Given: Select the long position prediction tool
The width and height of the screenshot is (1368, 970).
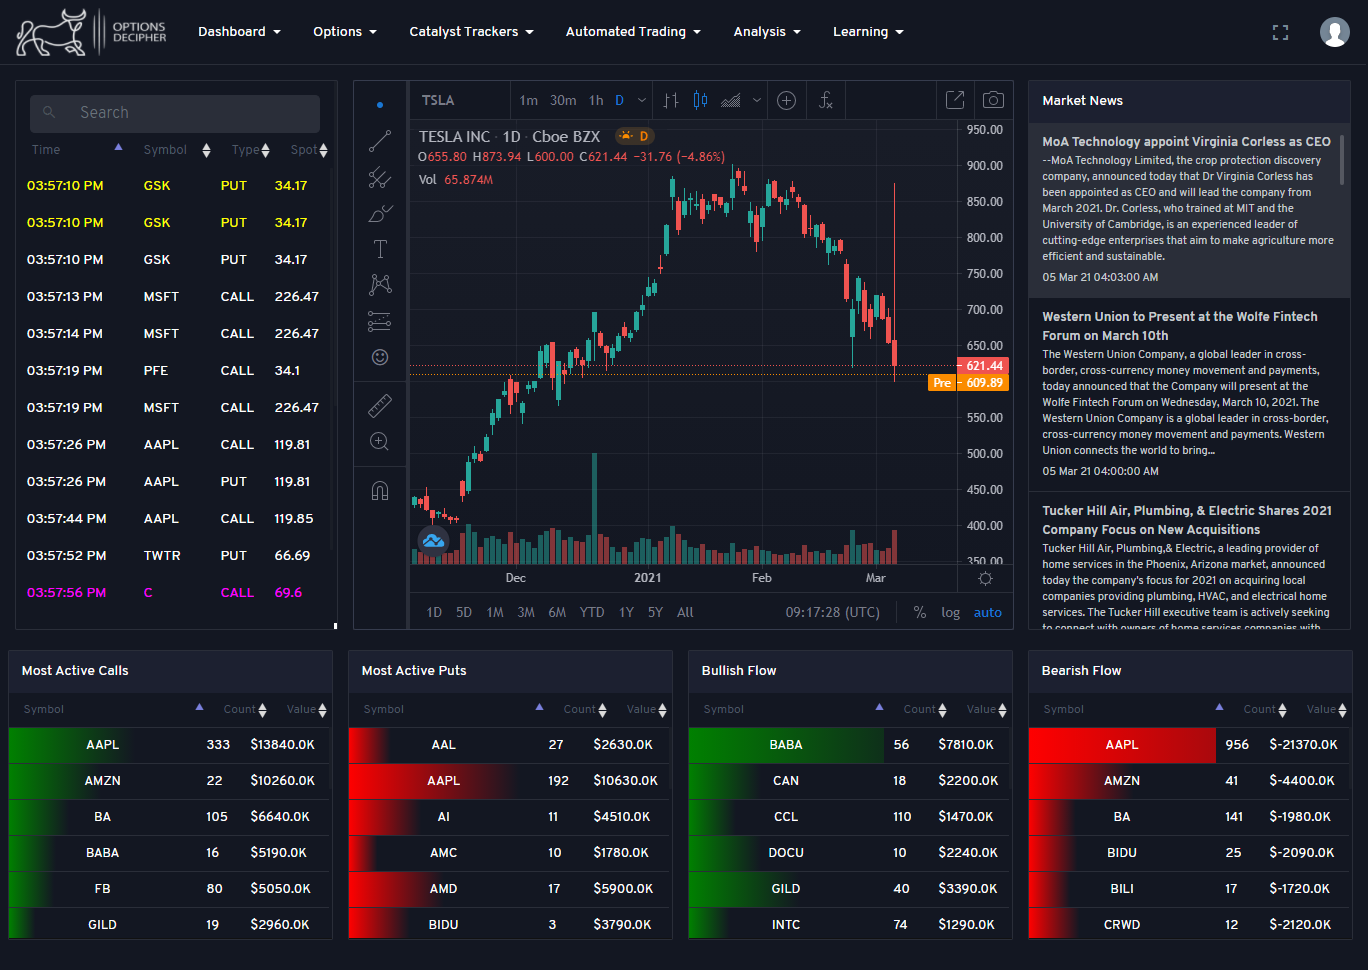Looking at the screenshot, I should (380, 321).
